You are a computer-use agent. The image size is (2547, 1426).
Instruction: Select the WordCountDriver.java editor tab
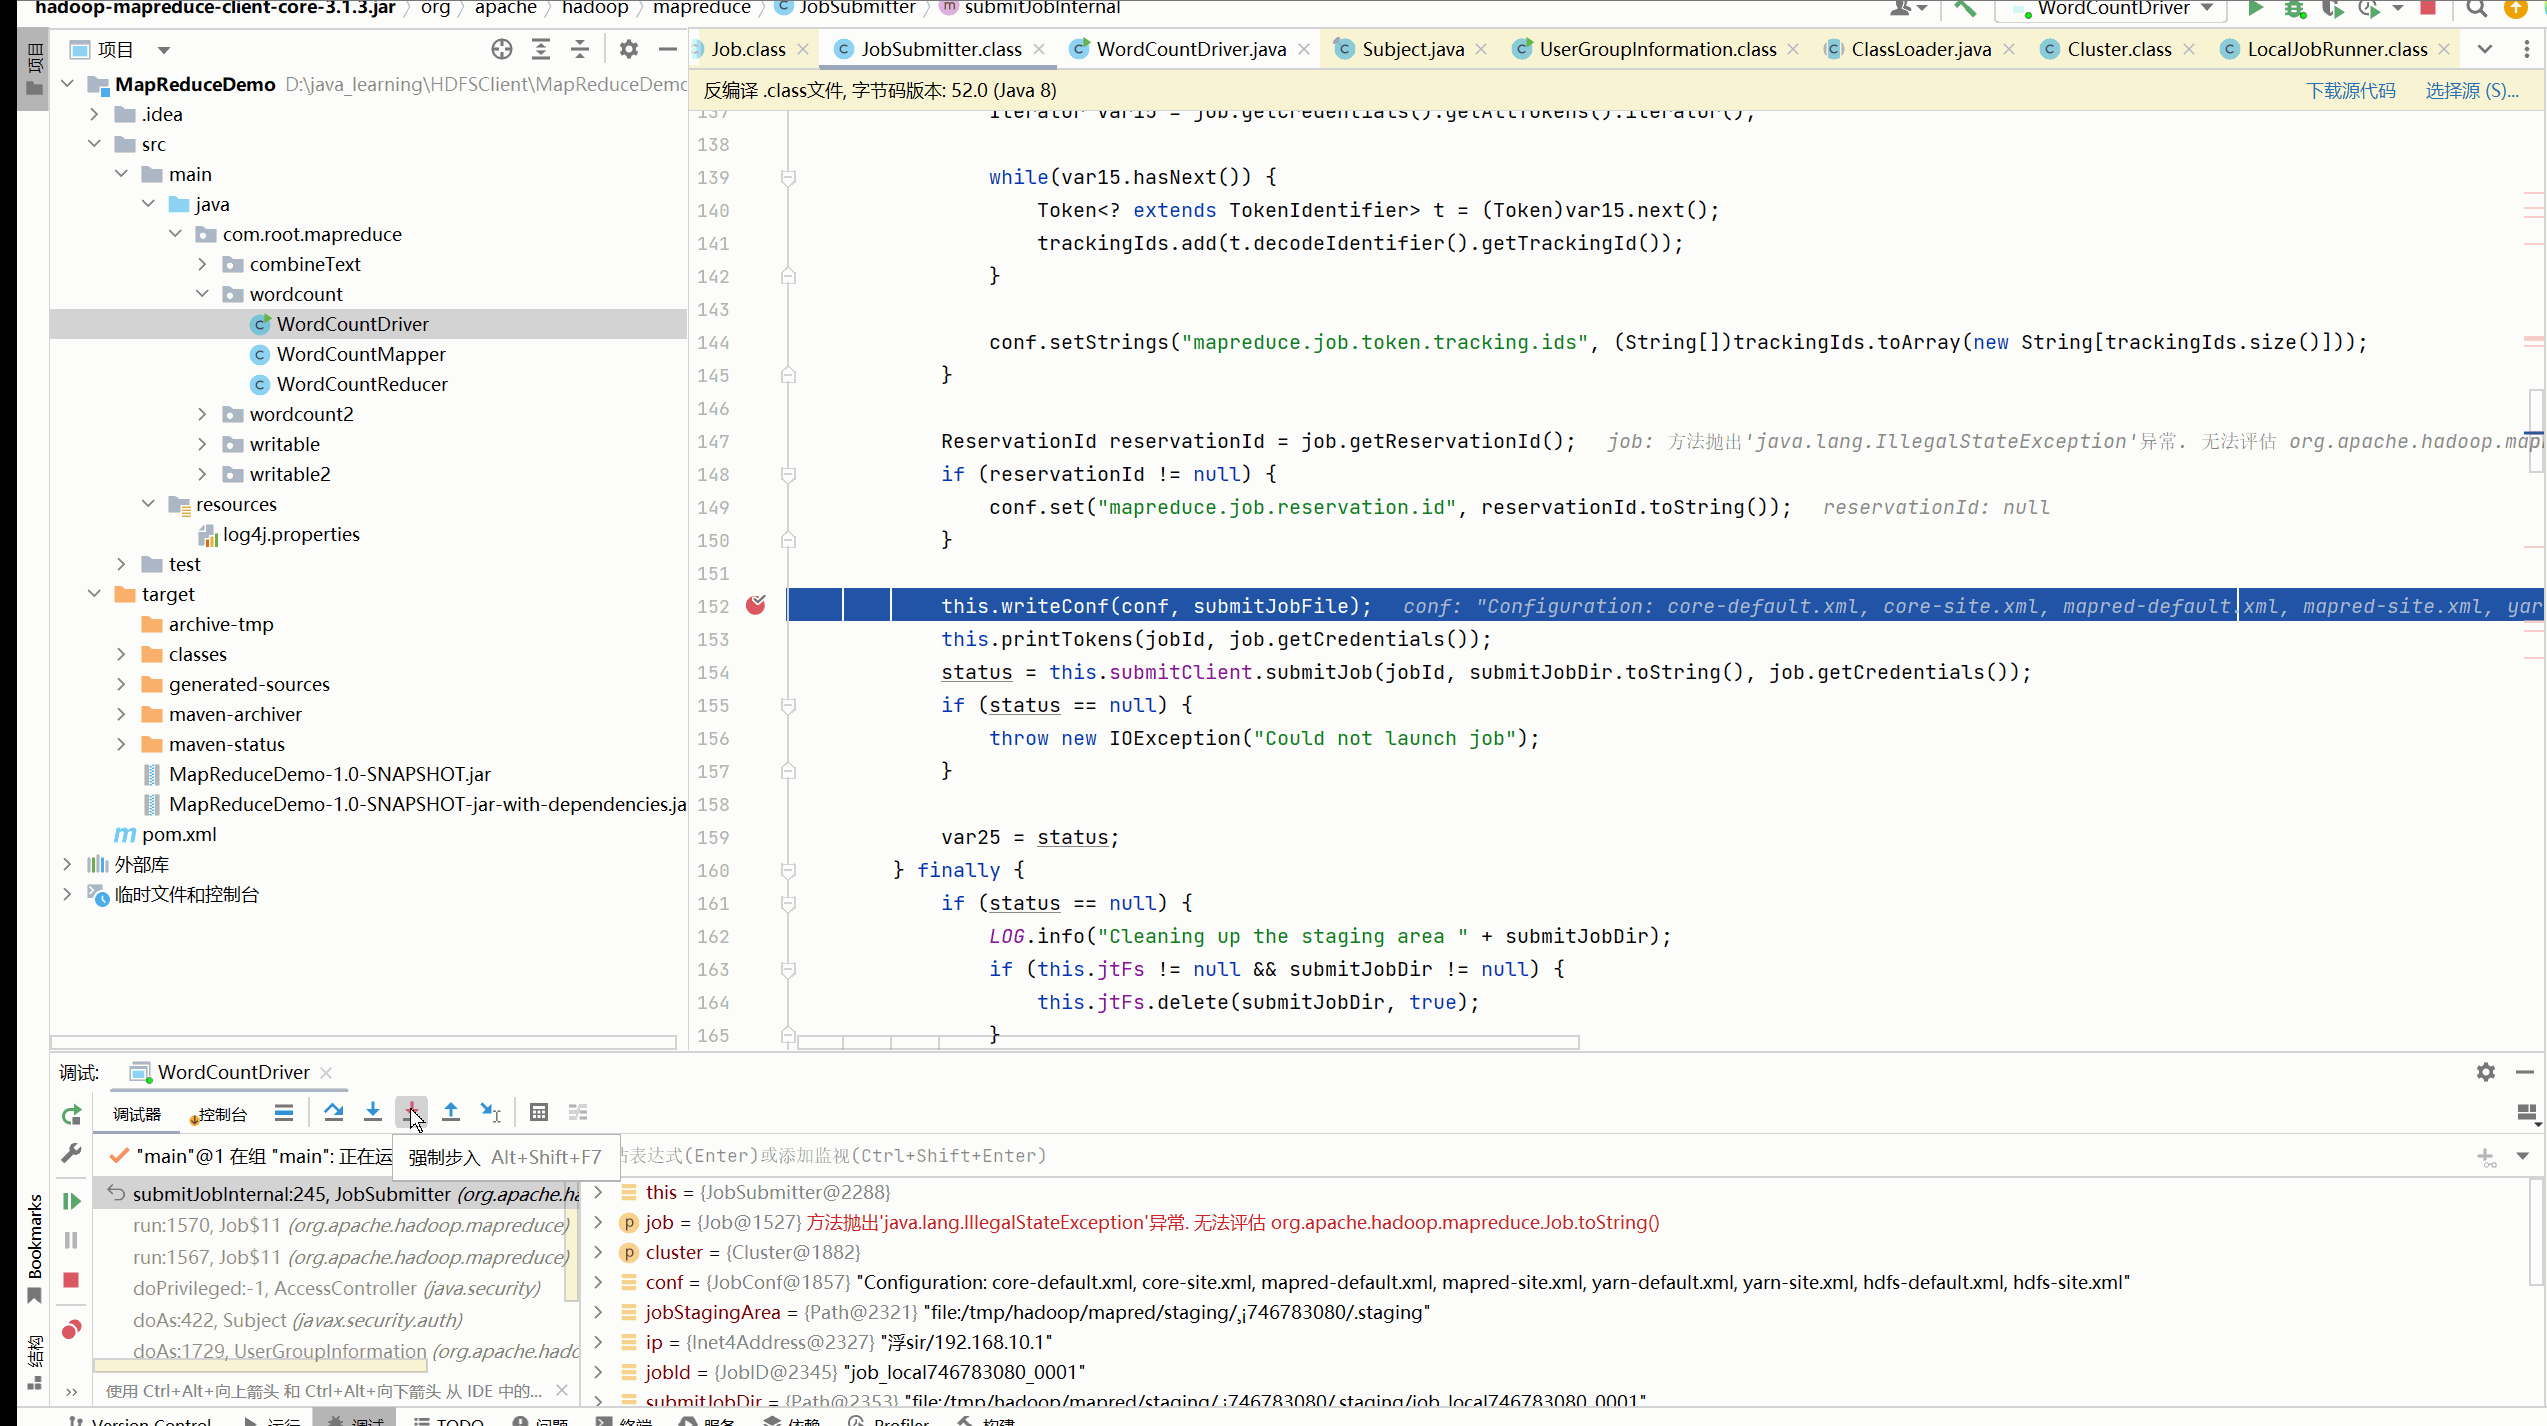point(1186,47)
